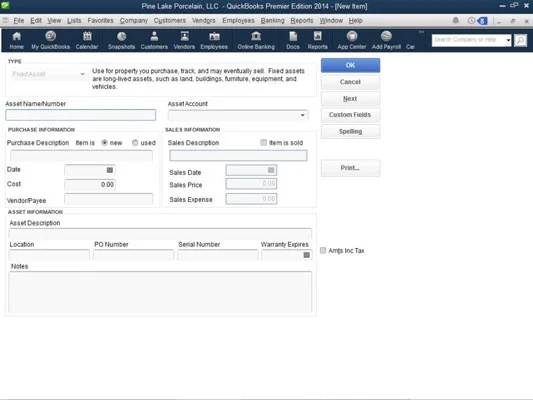
Task: Click the Next button
Action: click(x=350, y=99)
